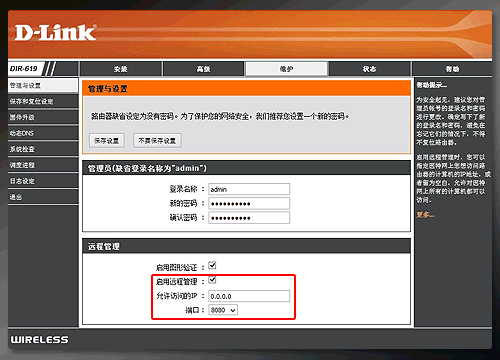Open the 高级 (Advanced) tab
500x360 pixels.
click(x=203, y=69)
